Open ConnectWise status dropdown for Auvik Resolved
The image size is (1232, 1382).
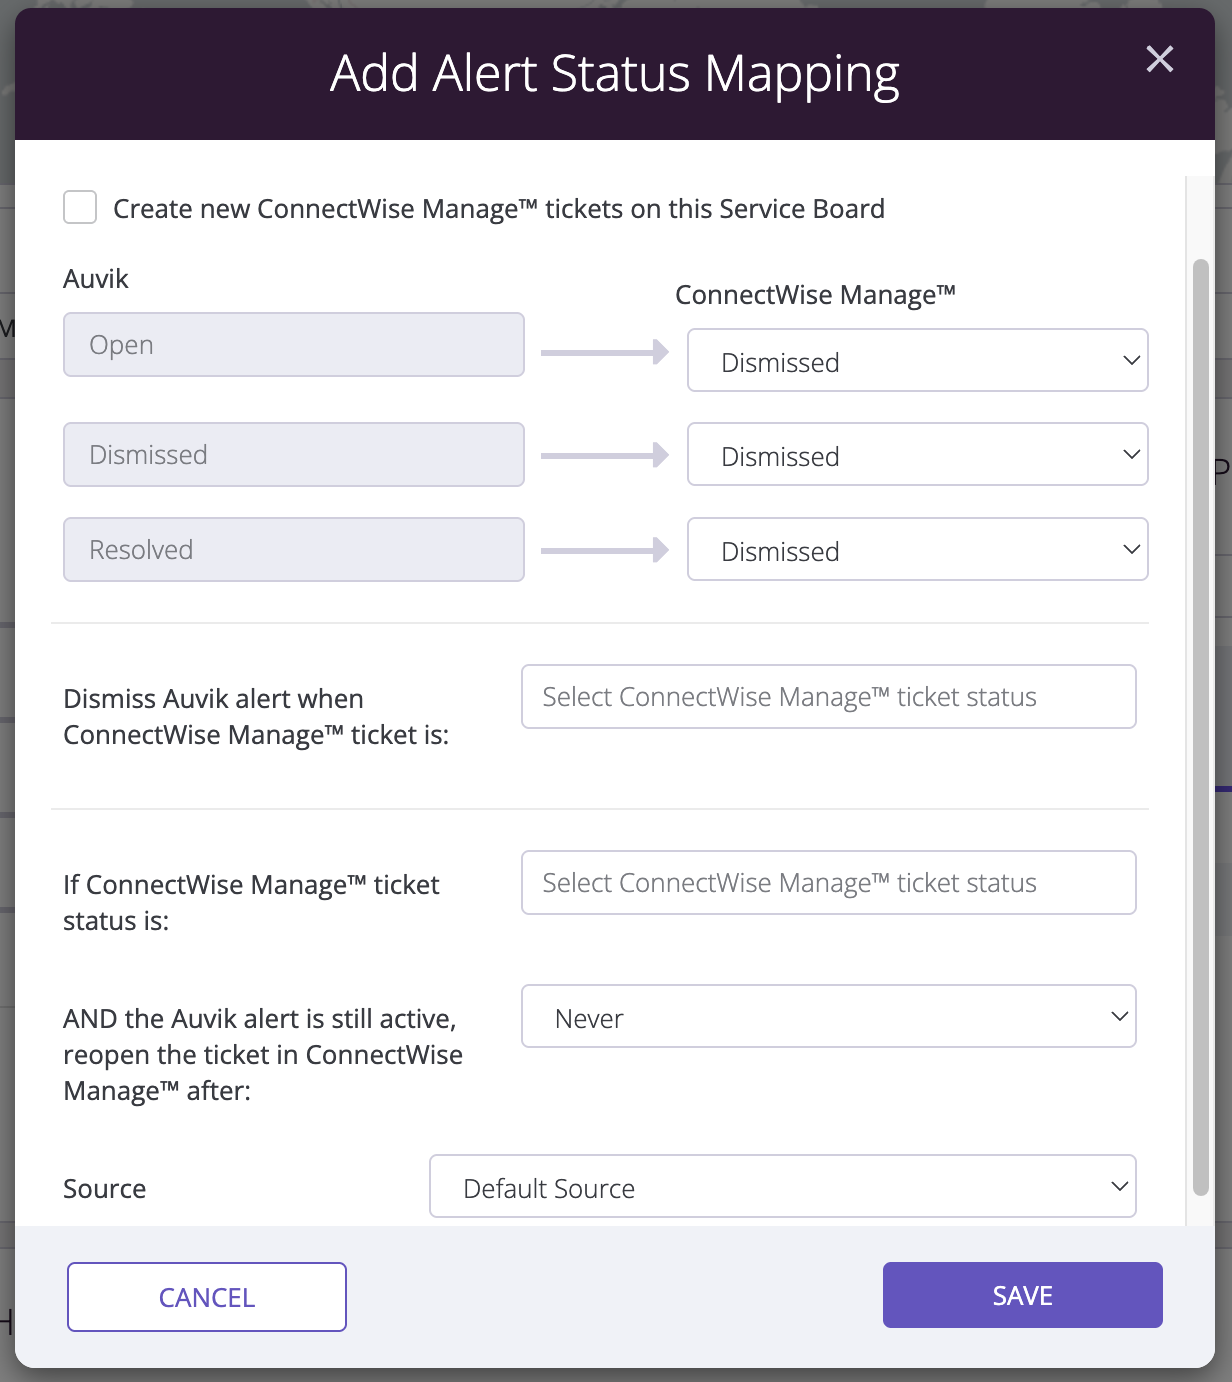point(917,549)
